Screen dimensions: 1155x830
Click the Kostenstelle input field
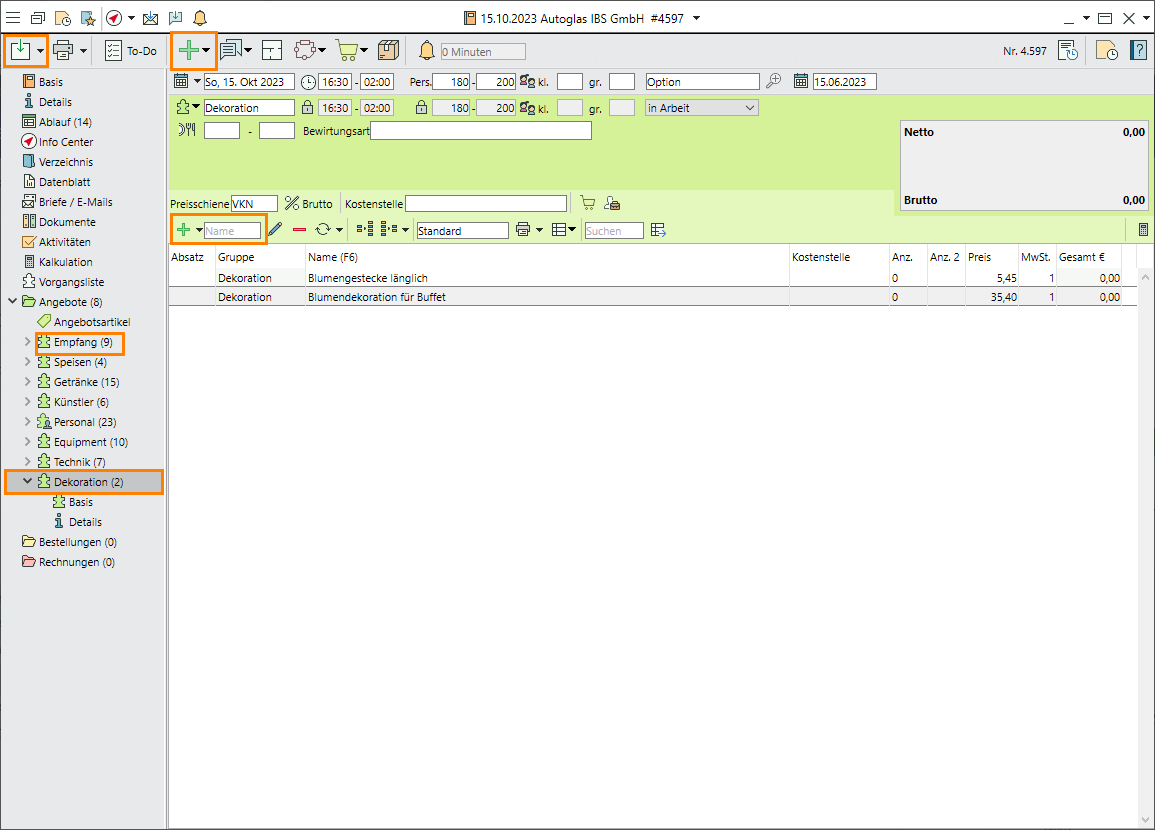point(485,204)
